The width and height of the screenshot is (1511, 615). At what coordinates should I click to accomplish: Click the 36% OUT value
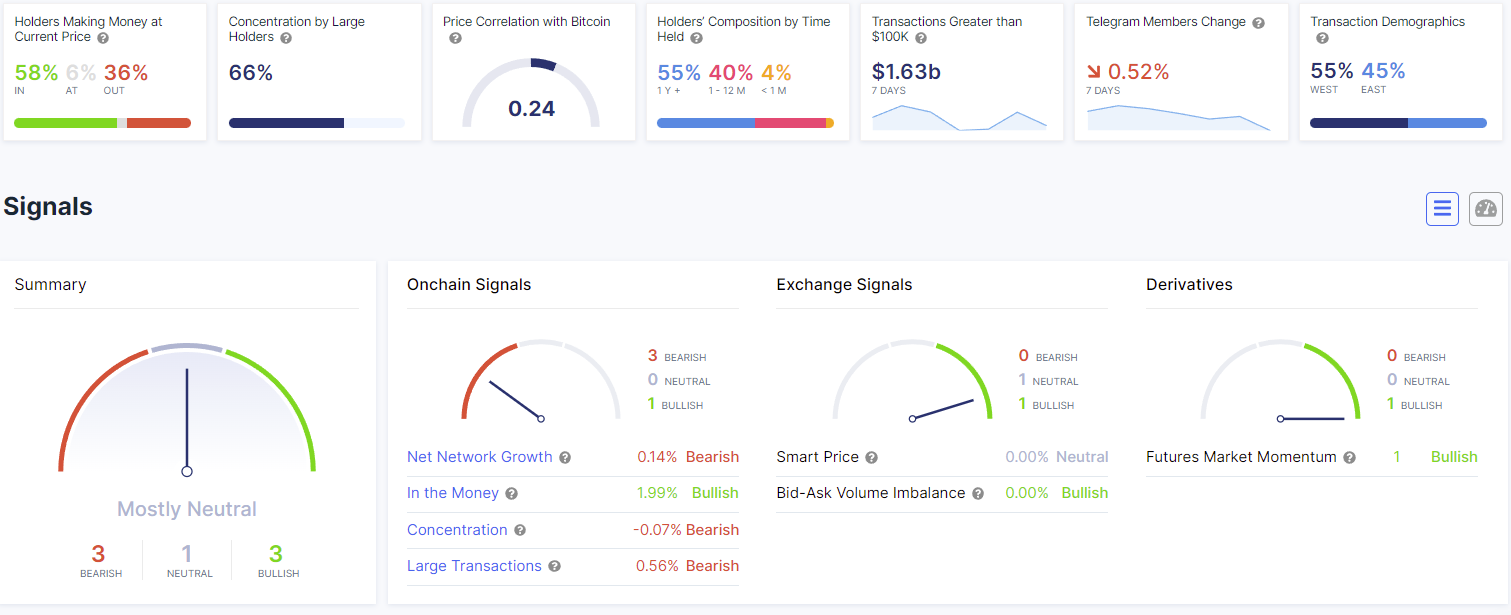(126, 72)
